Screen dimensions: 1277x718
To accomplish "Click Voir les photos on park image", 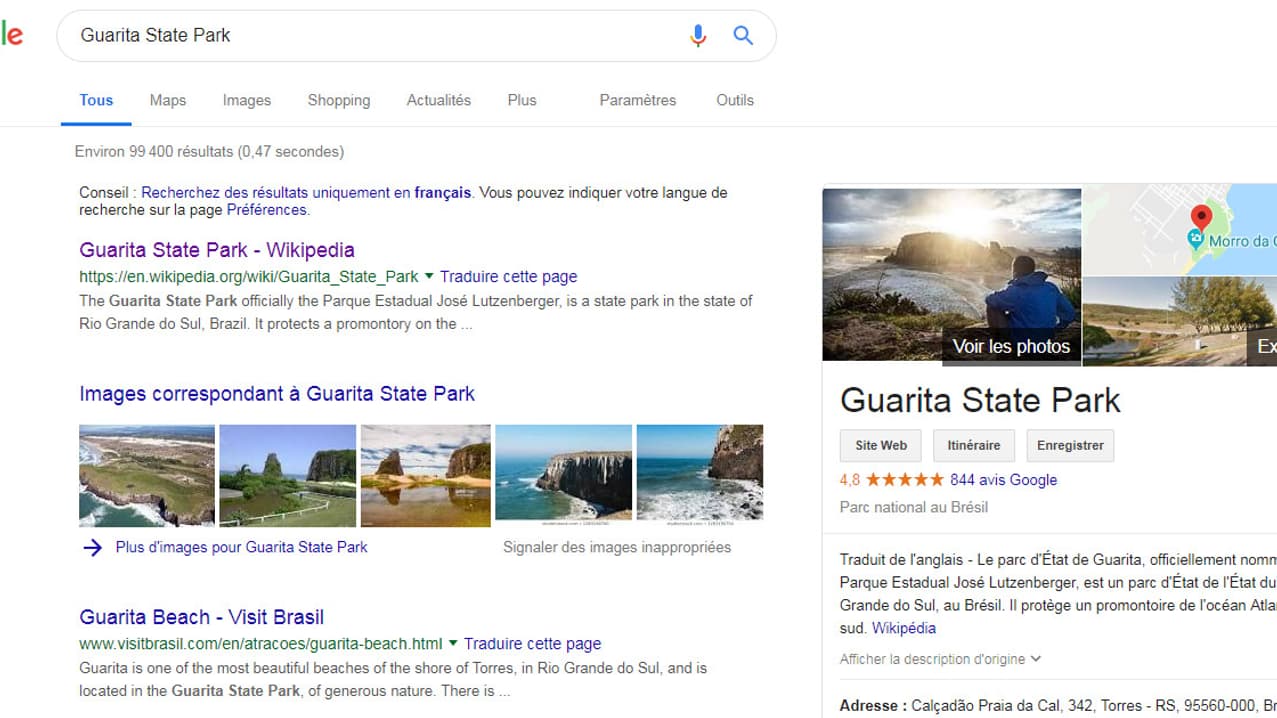I will 1011,346.
